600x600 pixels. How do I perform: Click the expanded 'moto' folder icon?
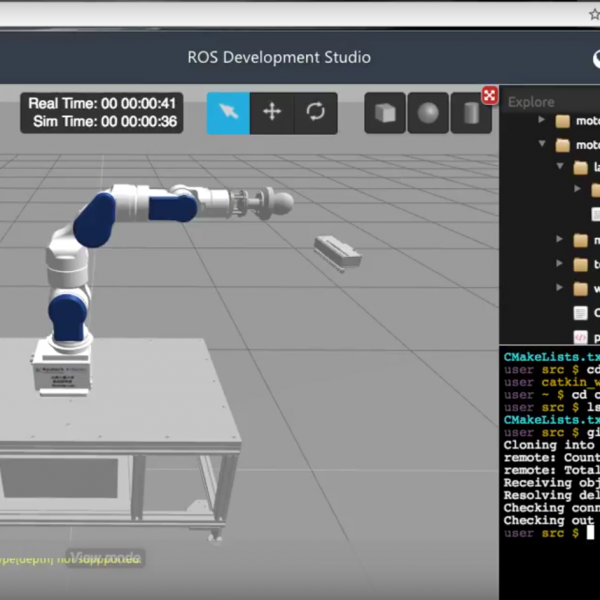pyautogui.click(x=562, y=145)
